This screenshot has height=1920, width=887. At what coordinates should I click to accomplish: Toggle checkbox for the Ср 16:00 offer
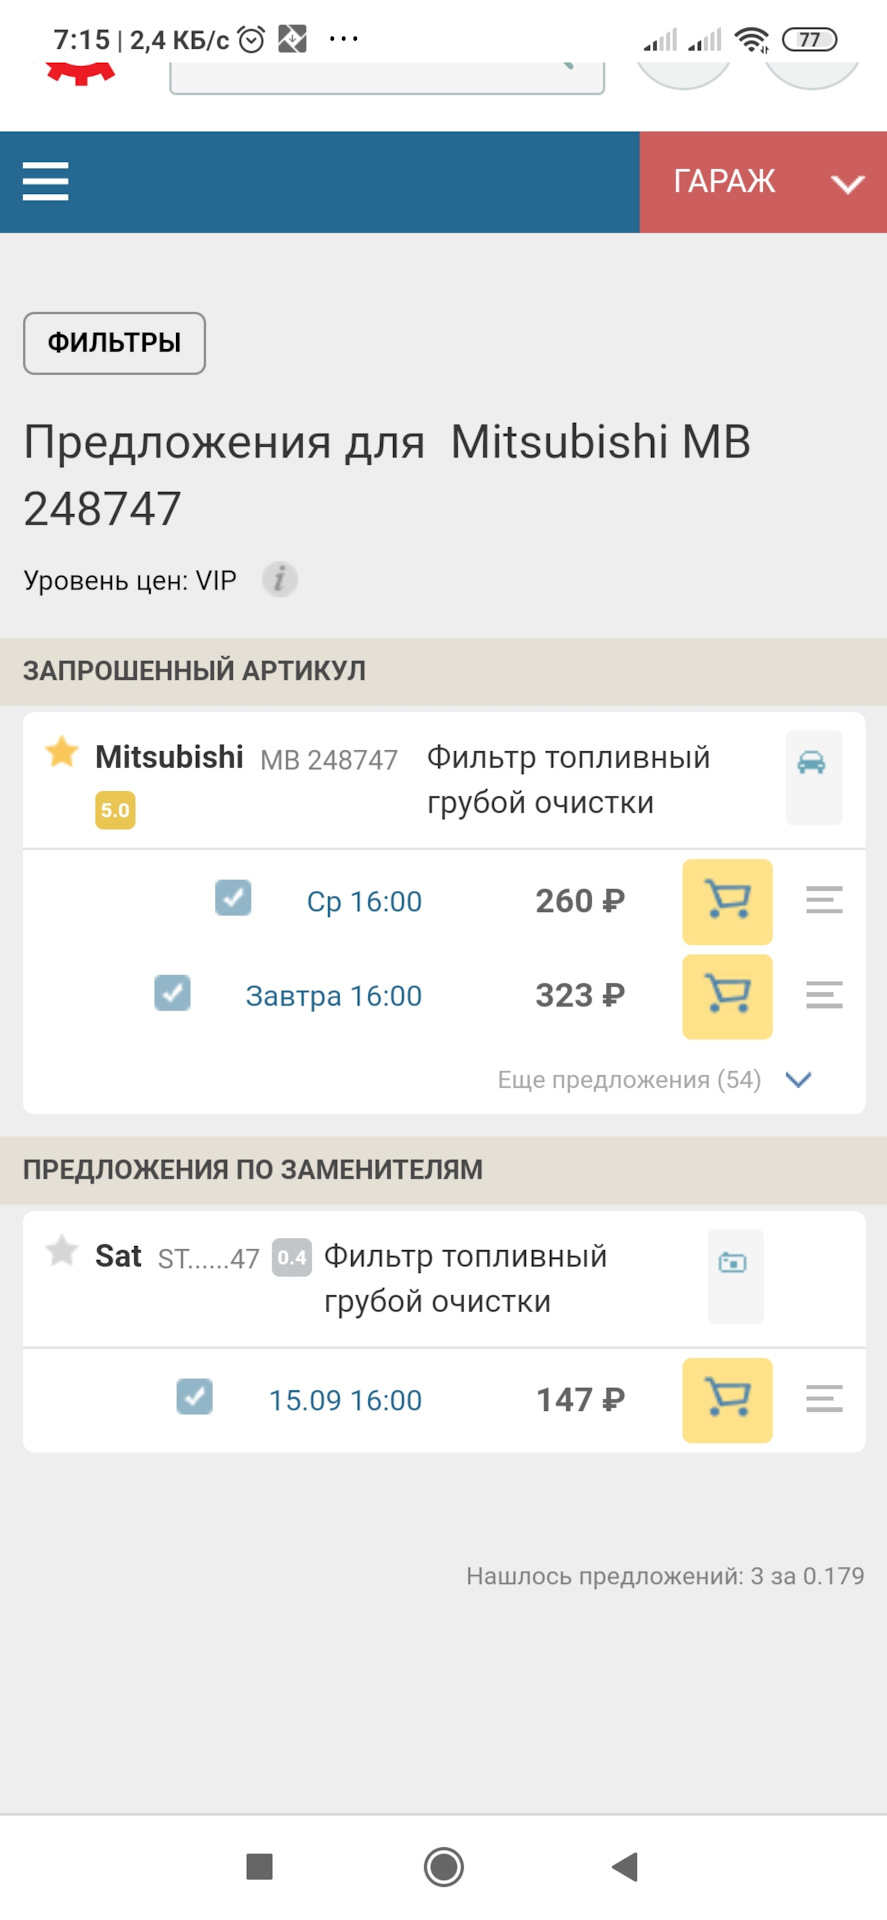pos(233,898)
